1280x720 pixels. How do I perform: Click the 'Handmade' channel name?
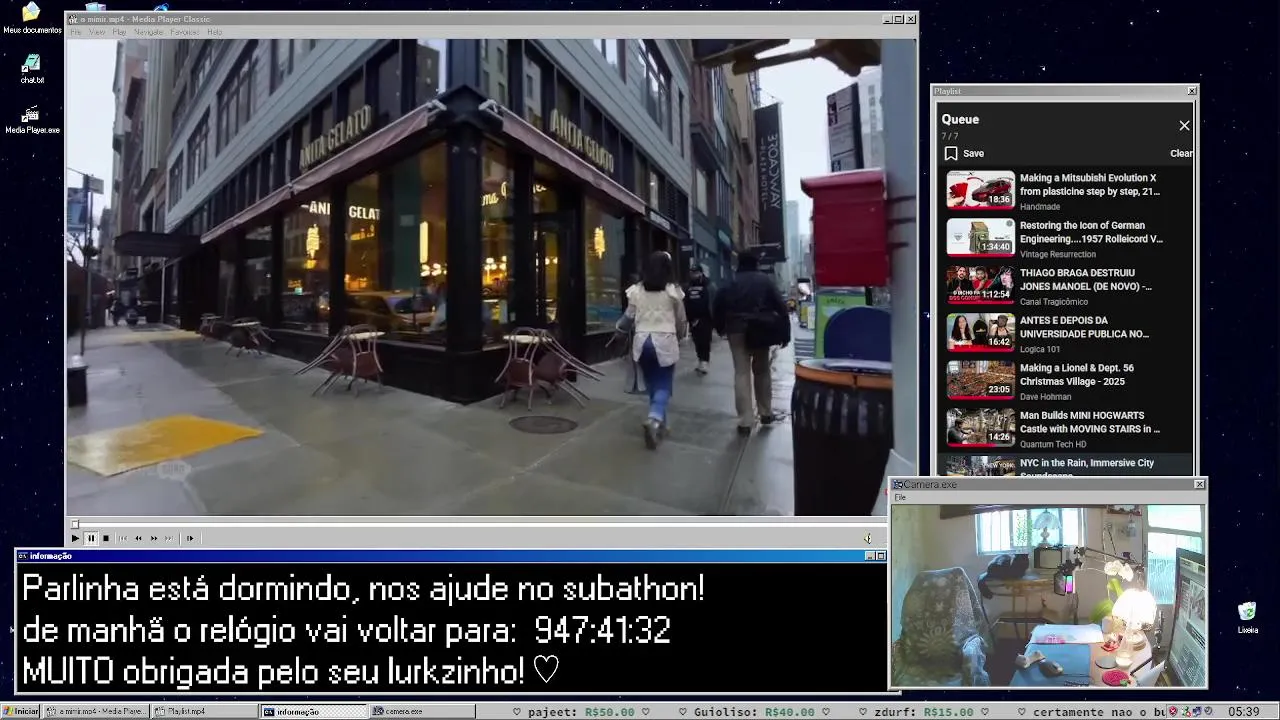pos(1039,207)
